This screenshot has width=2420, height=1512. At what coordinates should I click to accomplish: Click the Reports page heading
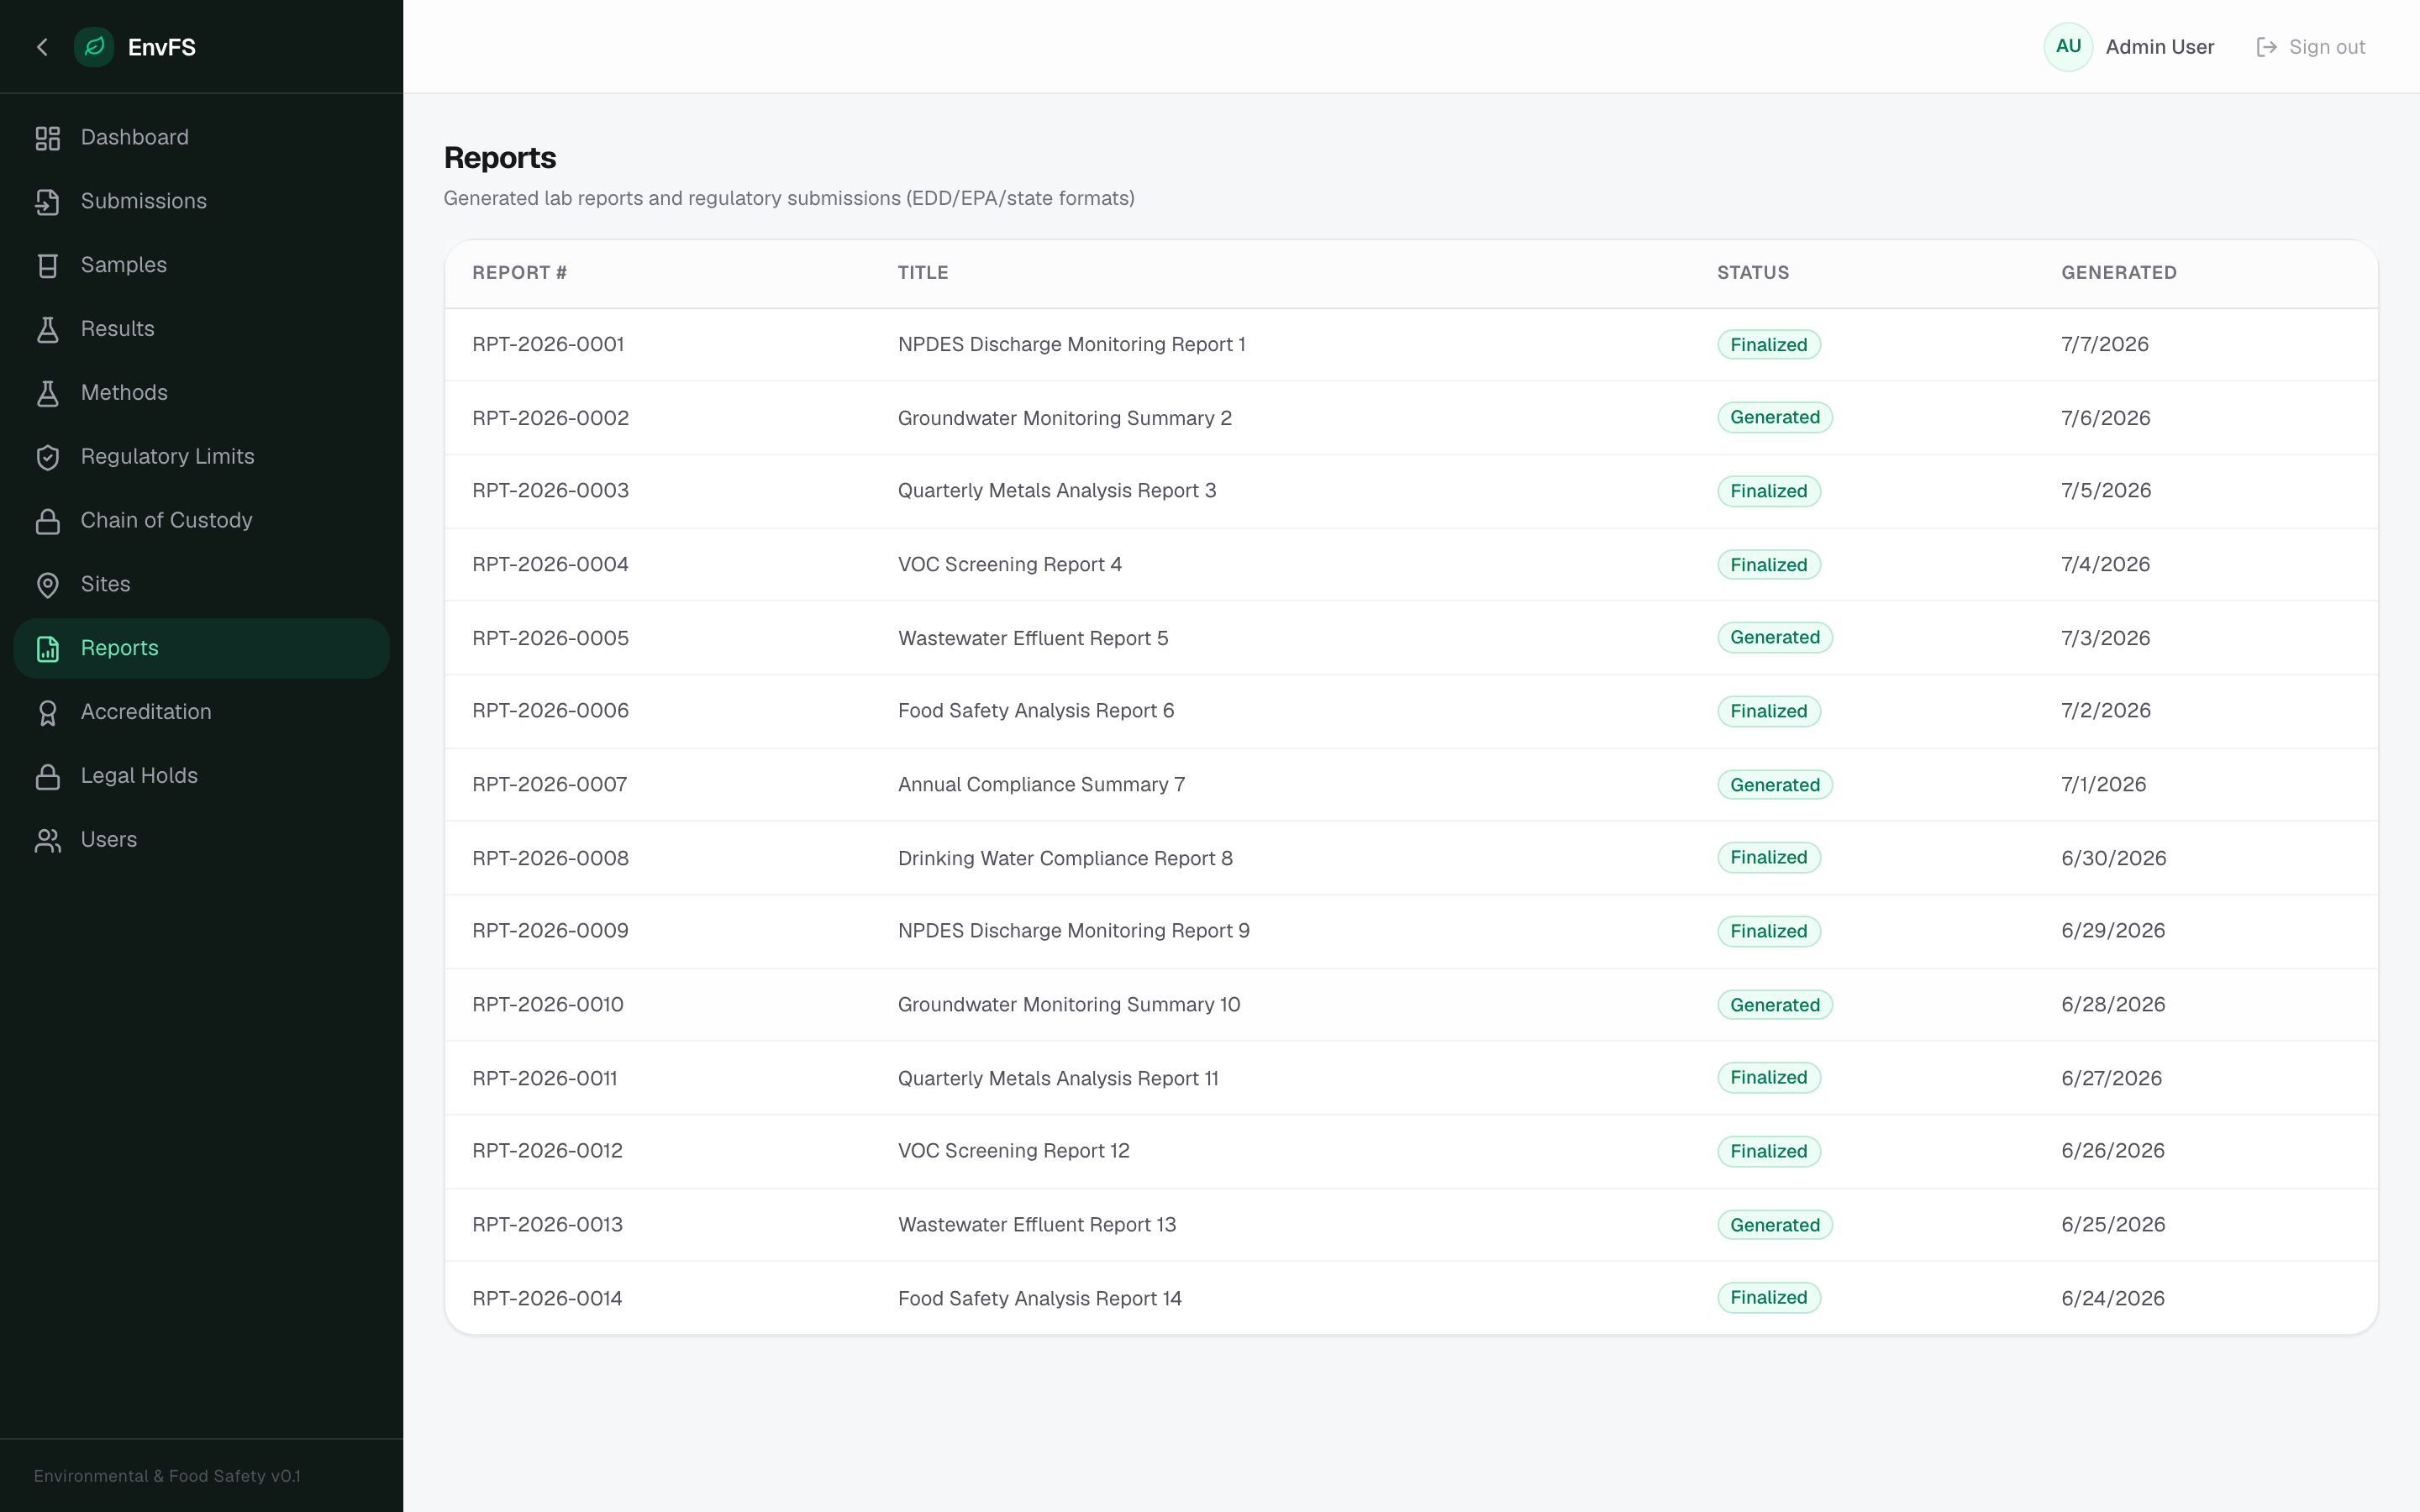tap(499, 158)
